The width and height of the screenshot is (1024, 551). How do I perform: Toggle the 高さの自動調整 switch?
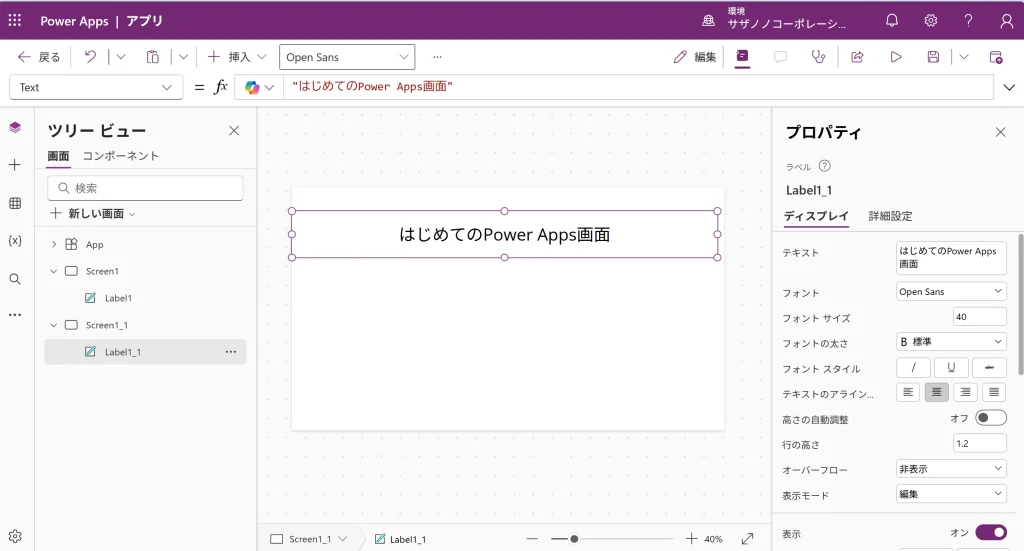tap(990, 418)
